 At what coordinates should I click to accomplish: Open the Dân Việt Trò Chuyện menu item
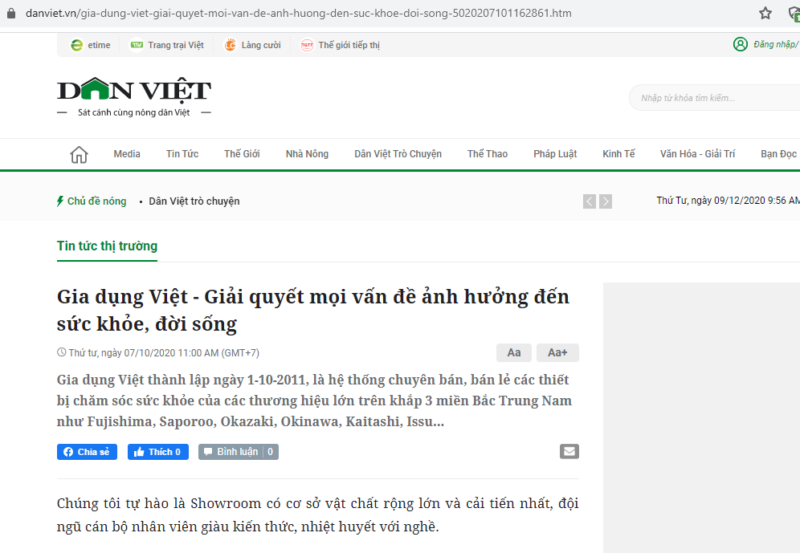pos(398,154)
